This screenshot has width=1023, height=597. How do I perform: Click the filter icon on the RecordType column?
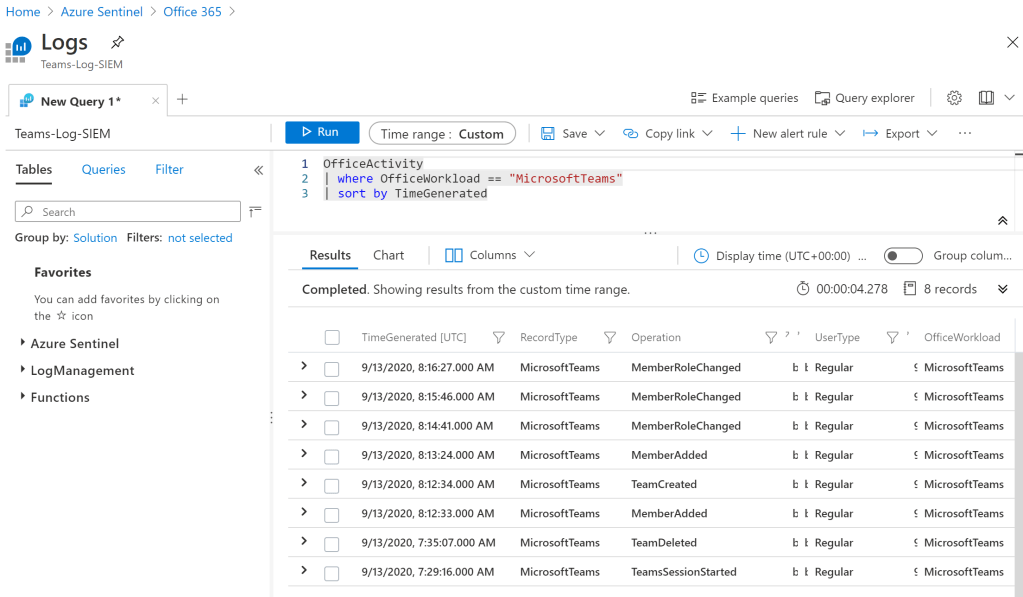coord(609,338)
